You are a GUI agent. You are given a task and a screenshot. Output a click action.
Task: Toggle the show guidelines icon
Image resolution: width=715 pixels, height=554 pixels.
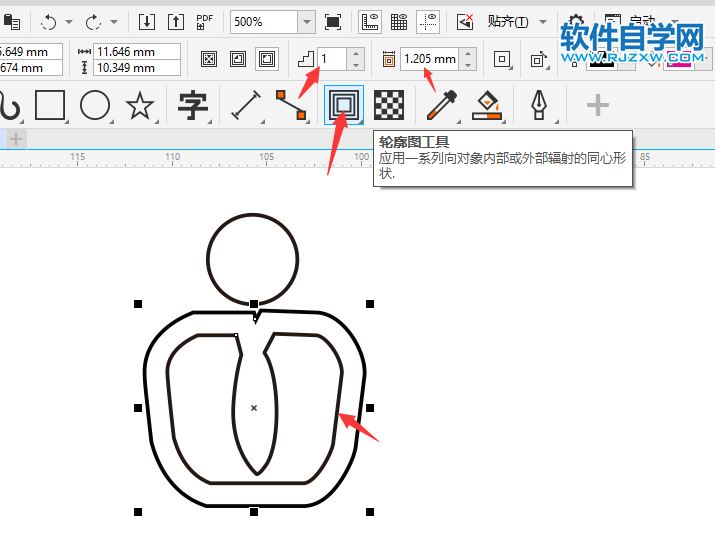(x=428, y=21)
